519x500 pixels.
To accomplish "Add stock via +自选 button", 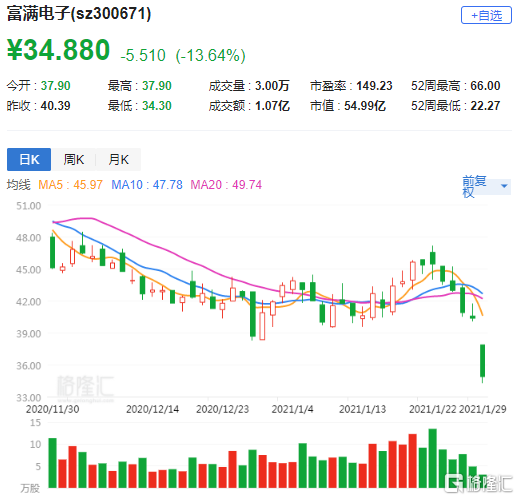I will [486, 15].
